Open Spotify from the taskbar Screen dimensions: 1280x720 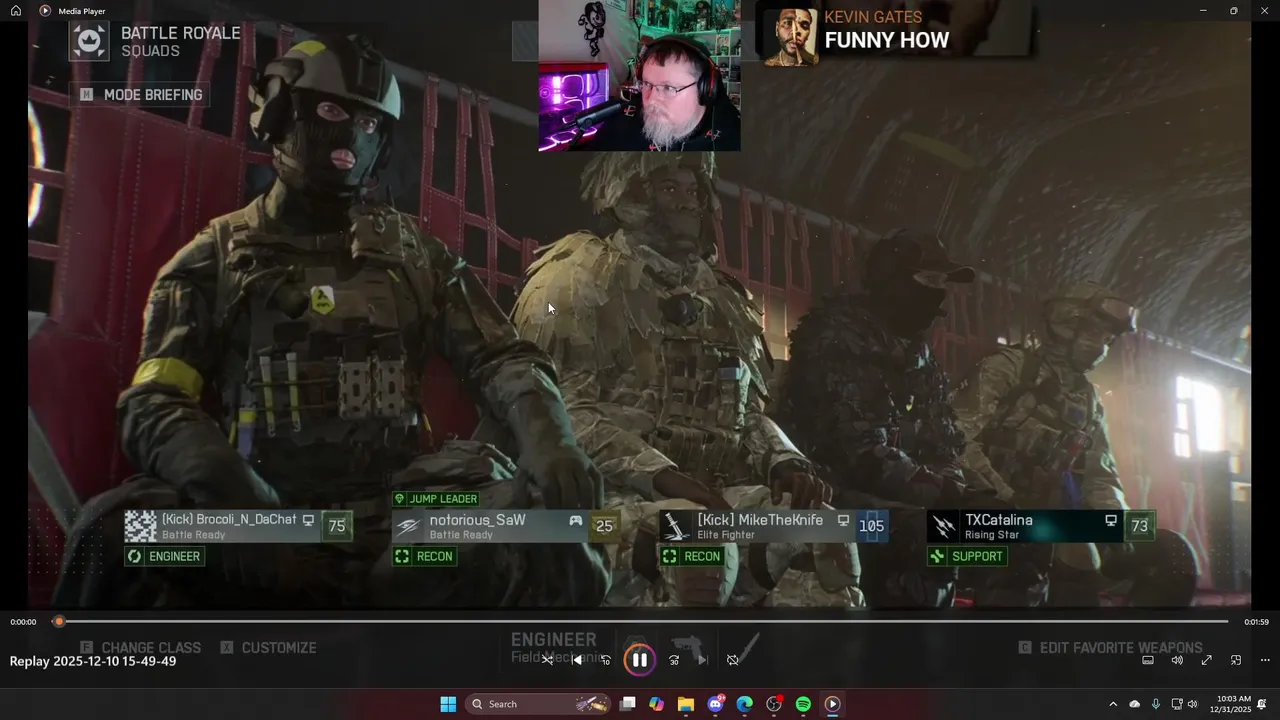pyautogui.click(x=803, y=704)
